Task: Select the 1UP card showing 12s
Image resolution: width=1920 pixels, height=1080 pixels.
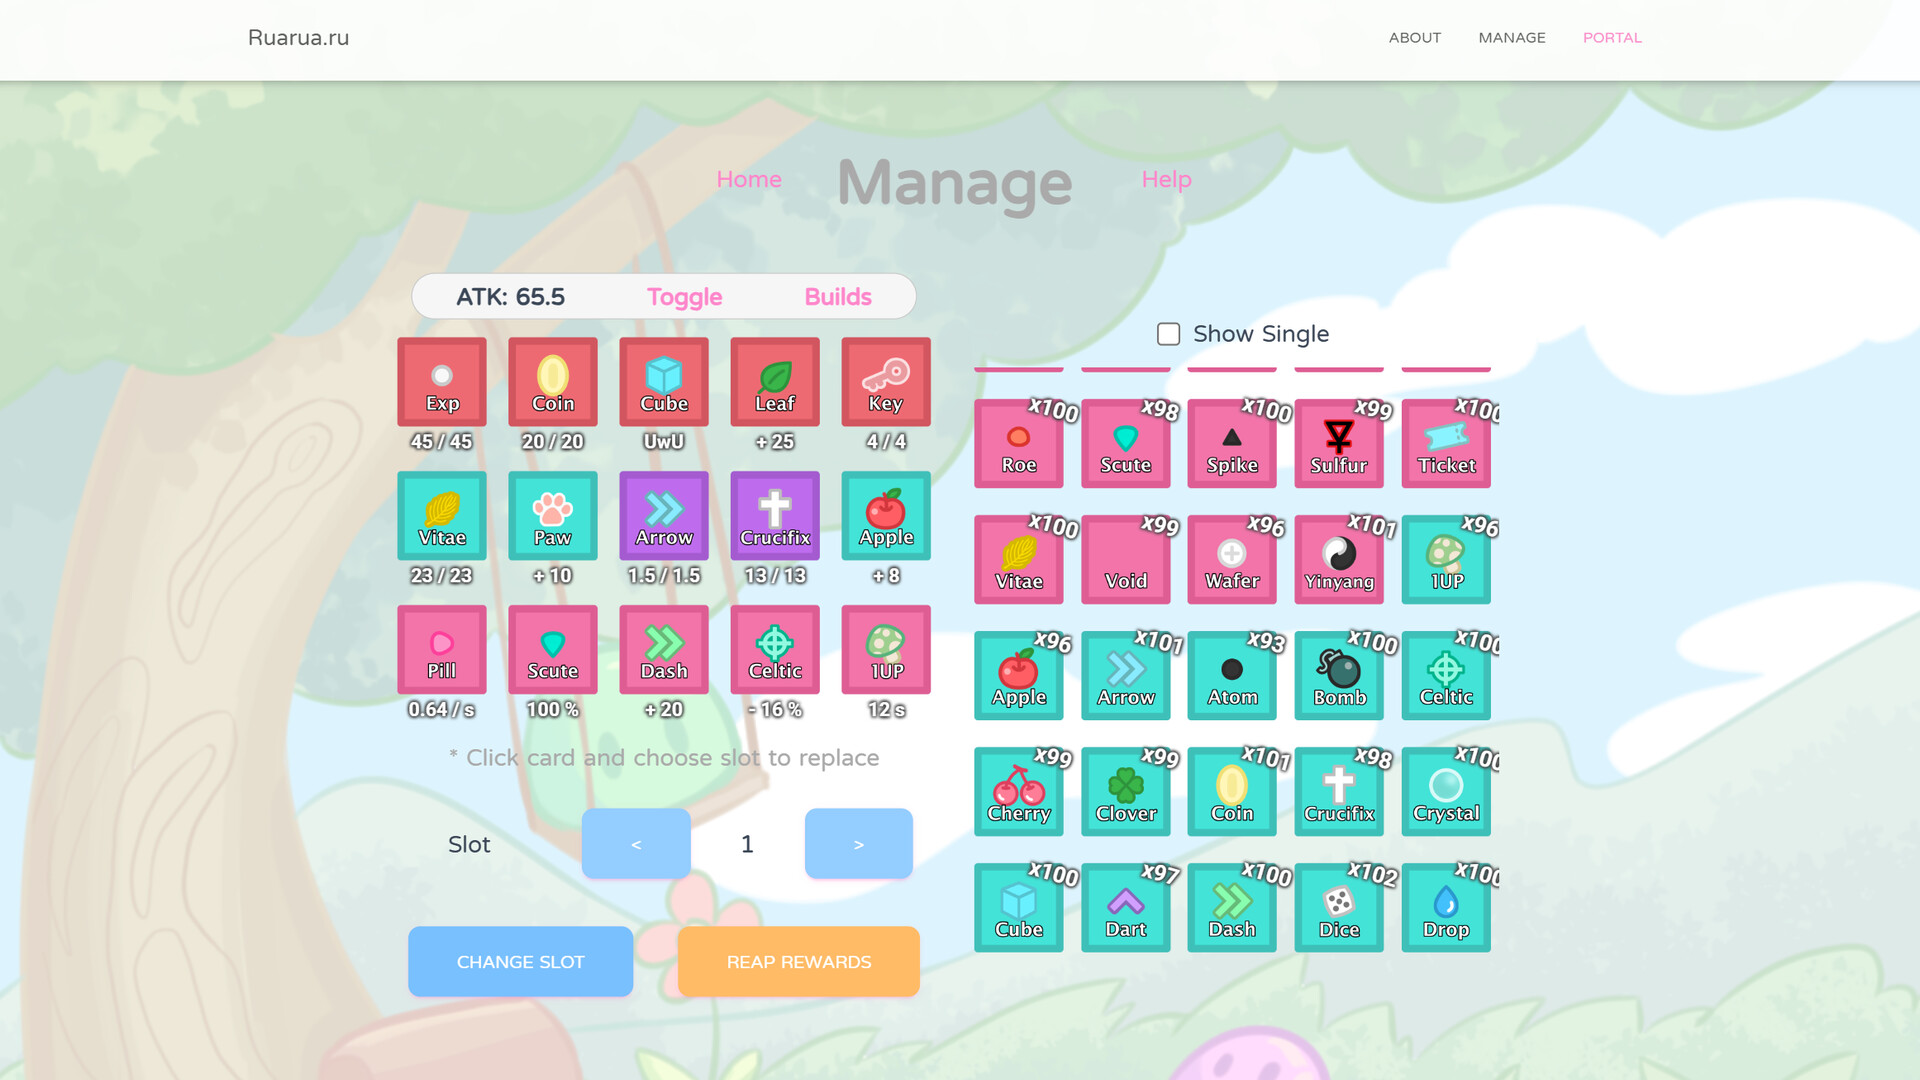Action: 885,650
